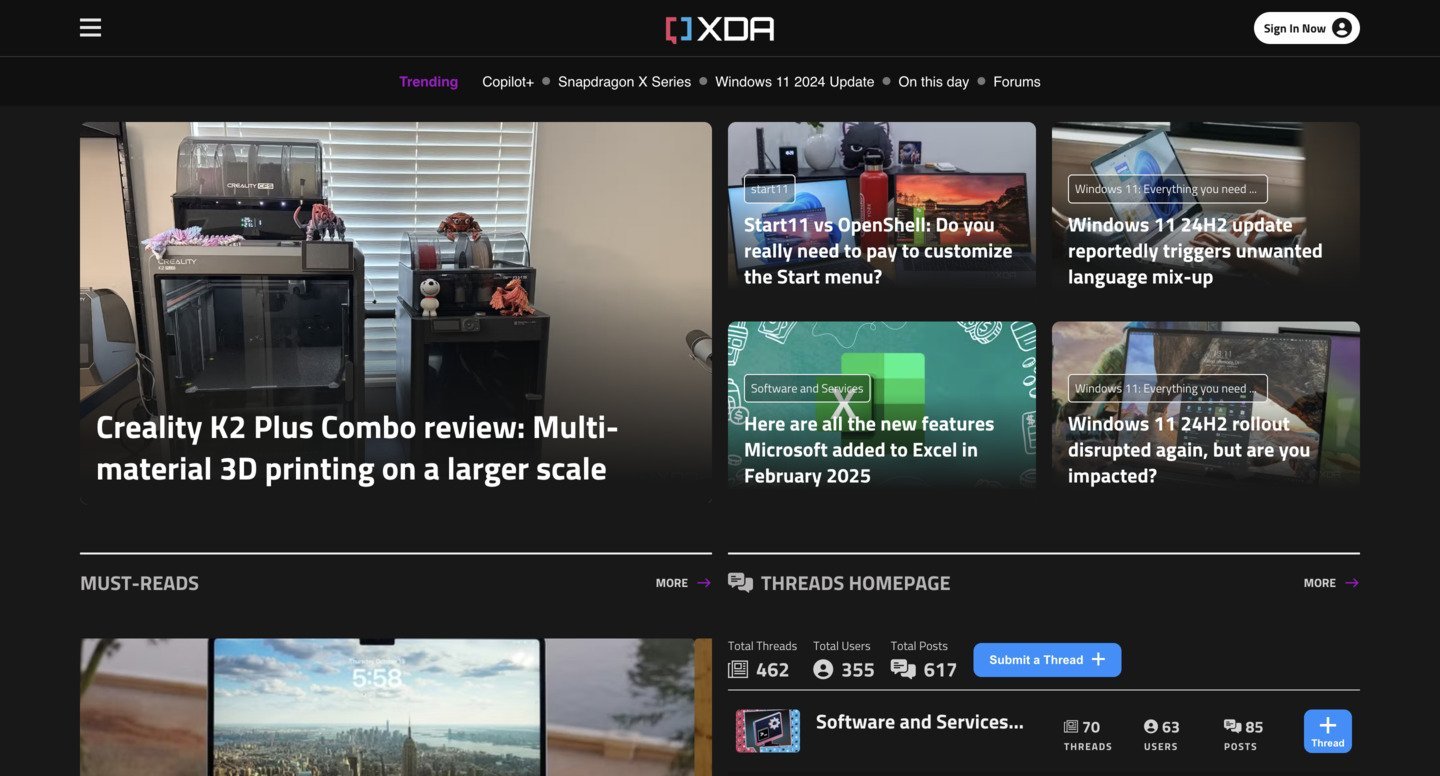Click the user avatar icon in Sign In button
This screenshot has width=1440, height=776.
1342,28
